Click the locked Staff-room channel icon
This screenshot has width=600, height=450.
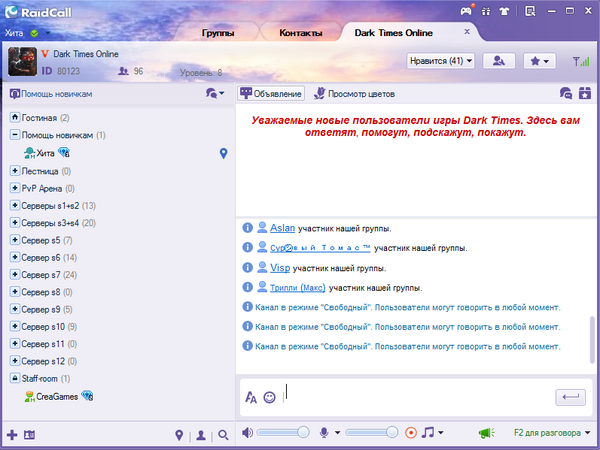[15, 378]
